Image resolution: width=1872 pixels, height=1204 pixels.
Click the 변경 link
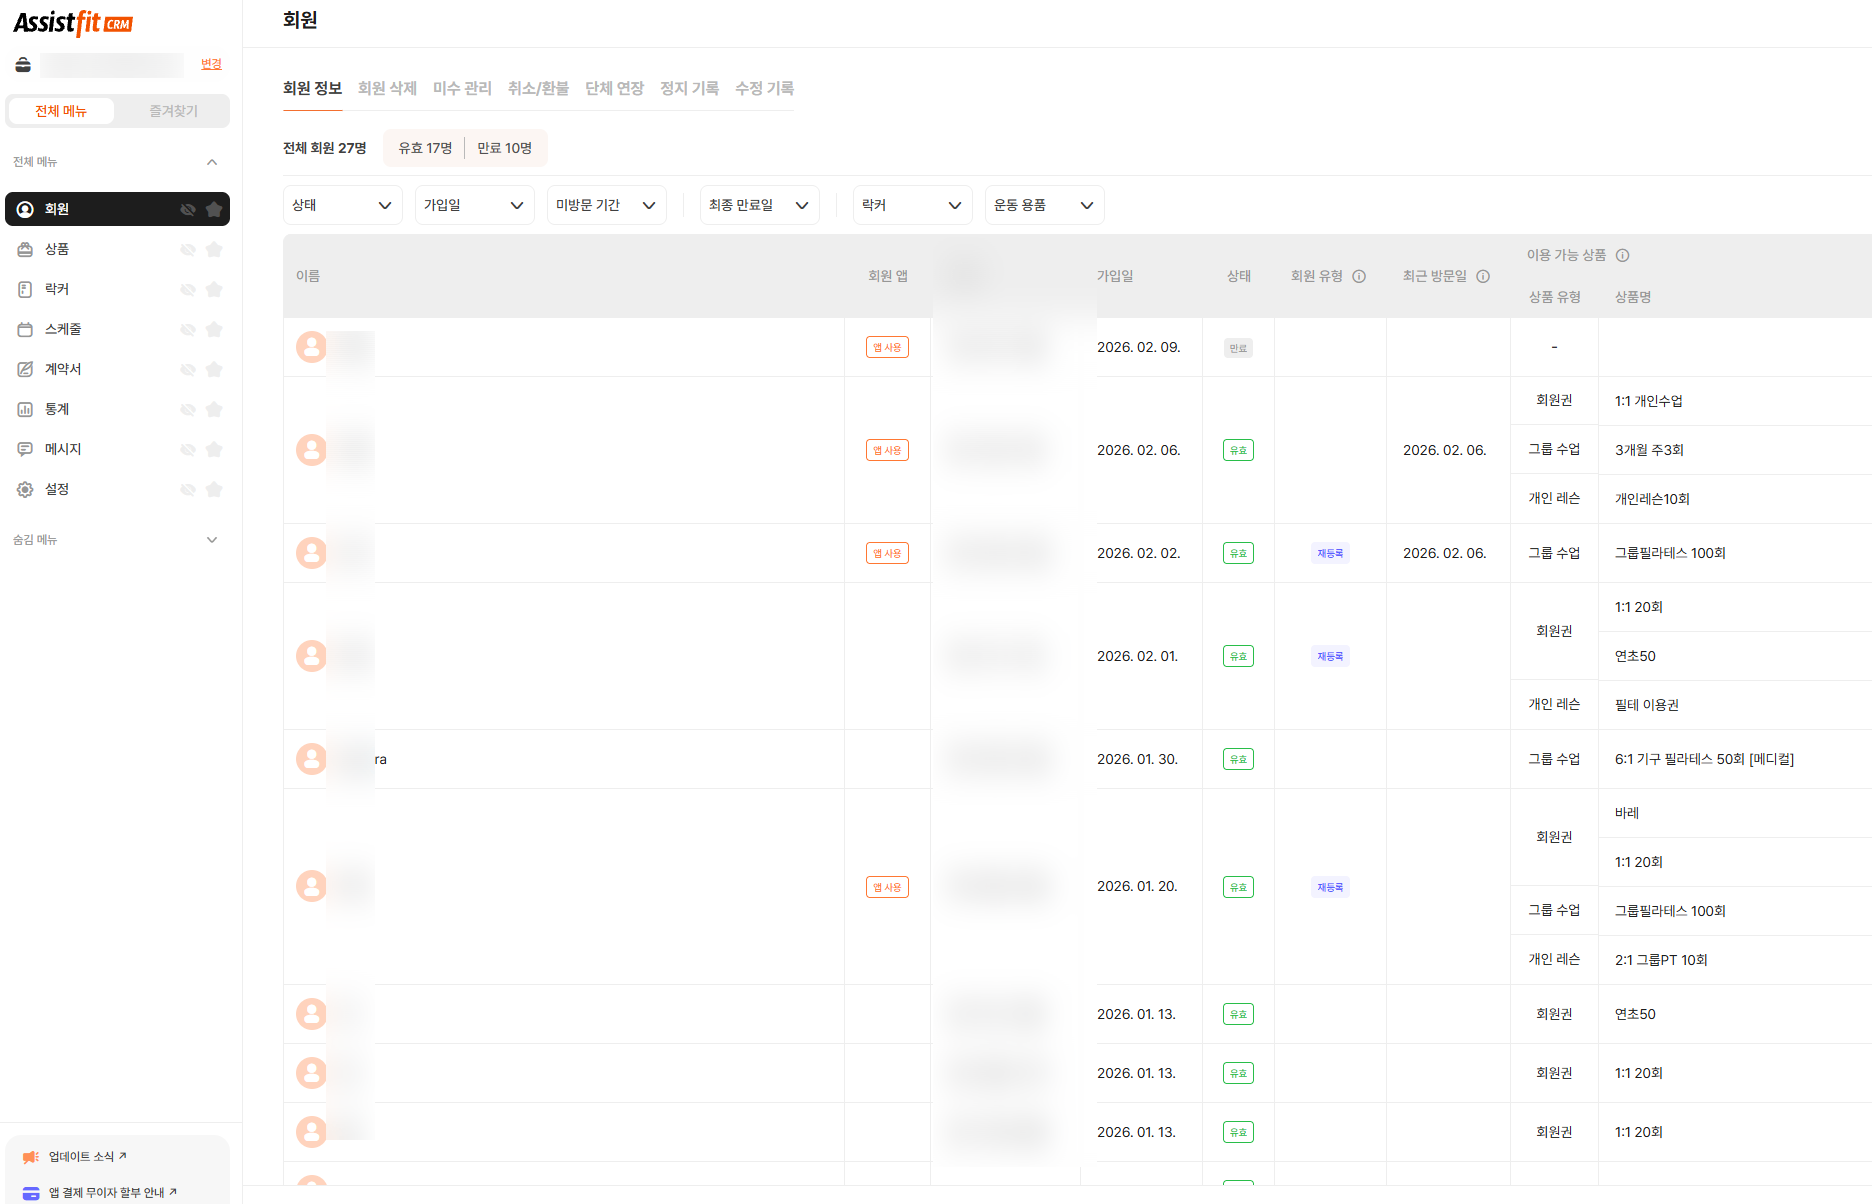tap(211, 64)
